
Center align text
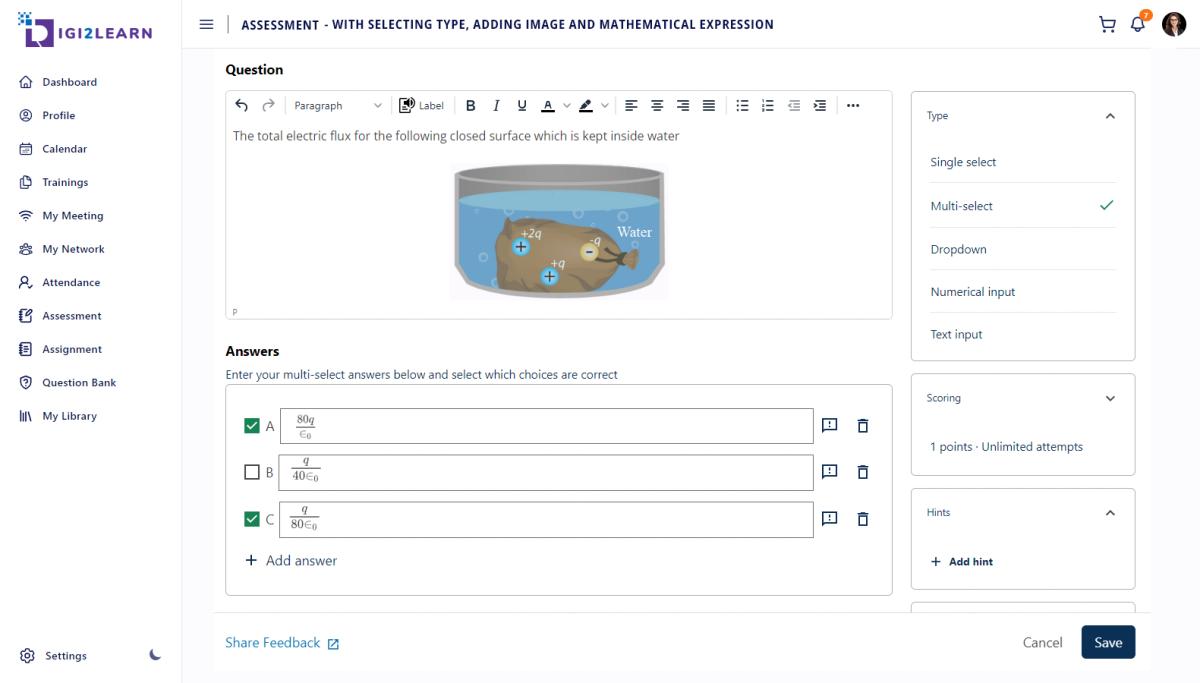657,105
